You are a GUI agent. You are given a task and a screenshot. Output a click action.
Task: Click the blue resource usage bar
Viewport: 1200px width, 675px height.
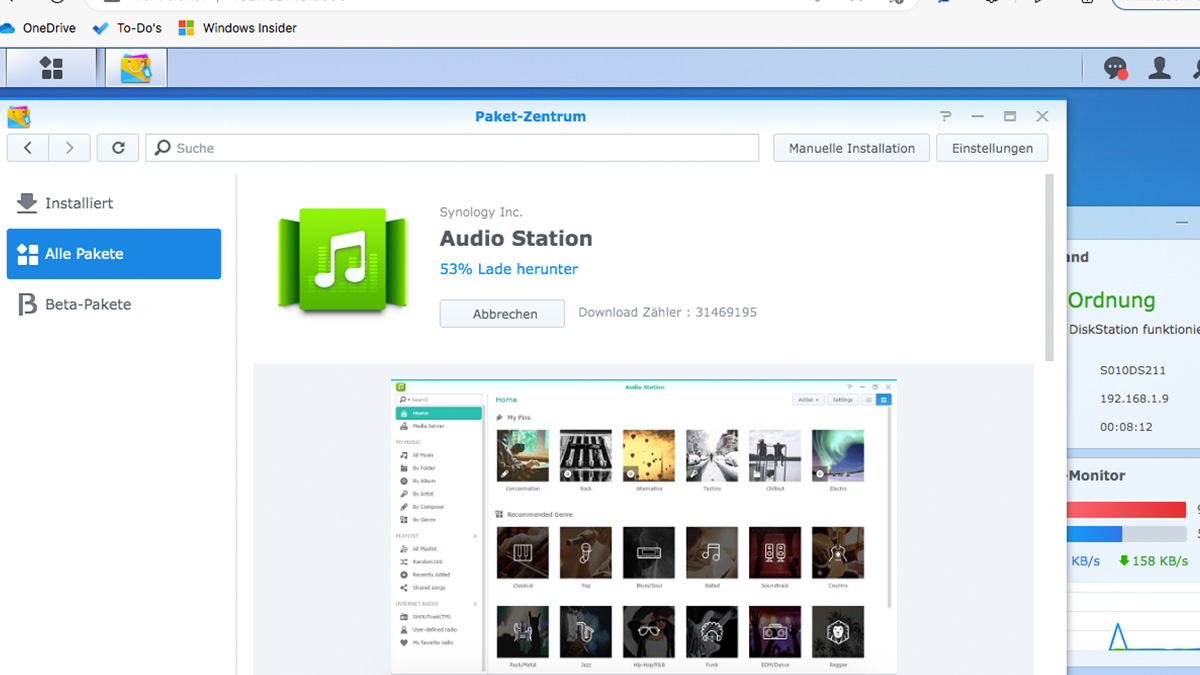coord(1094,534)
